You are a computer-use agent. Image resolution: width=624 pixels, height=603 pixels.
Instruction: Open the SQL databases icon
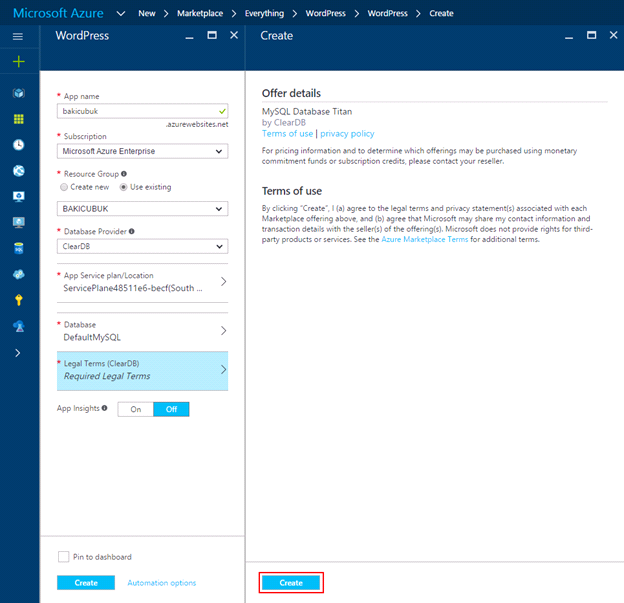tap(19, 248)
